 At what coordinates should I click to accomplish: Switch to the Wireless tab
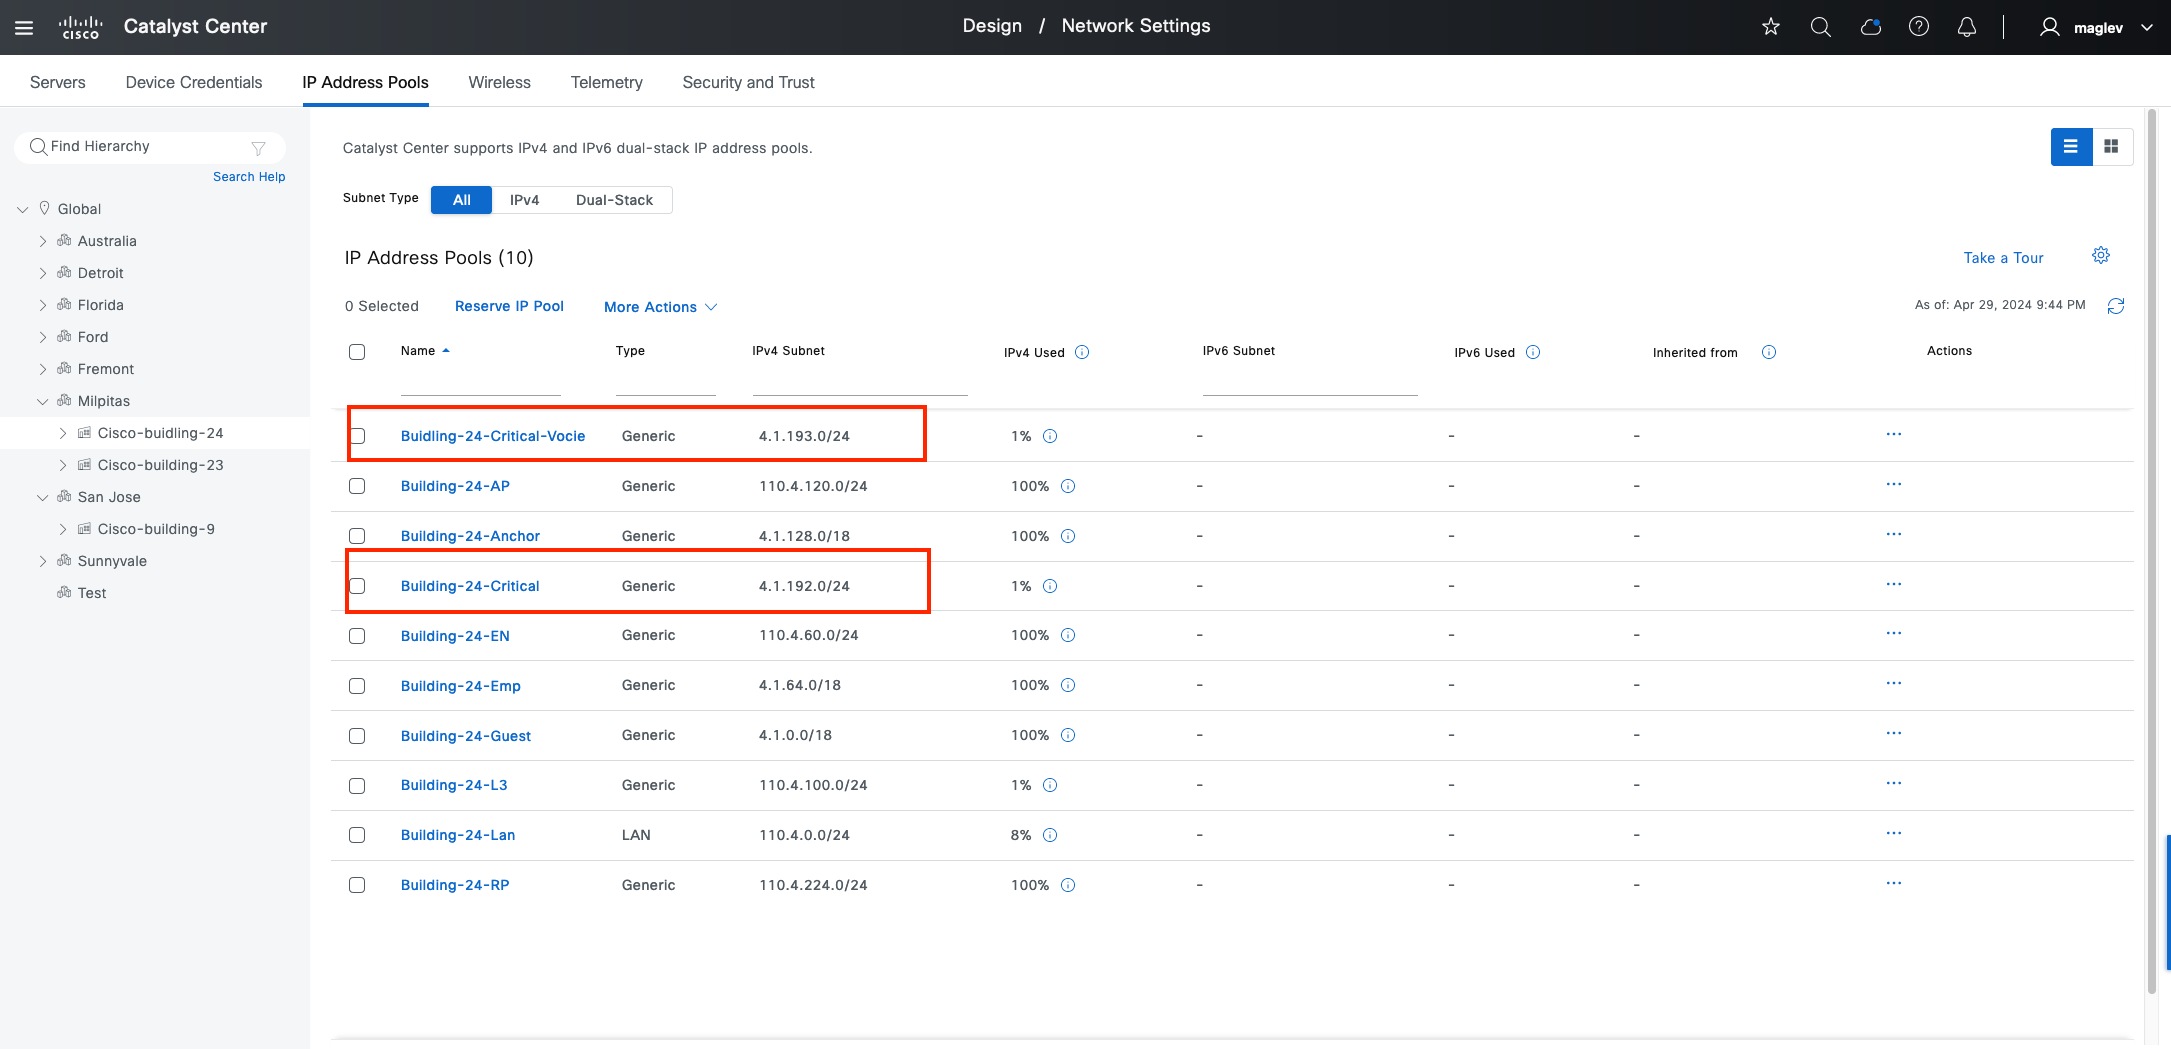coord(499,82)
